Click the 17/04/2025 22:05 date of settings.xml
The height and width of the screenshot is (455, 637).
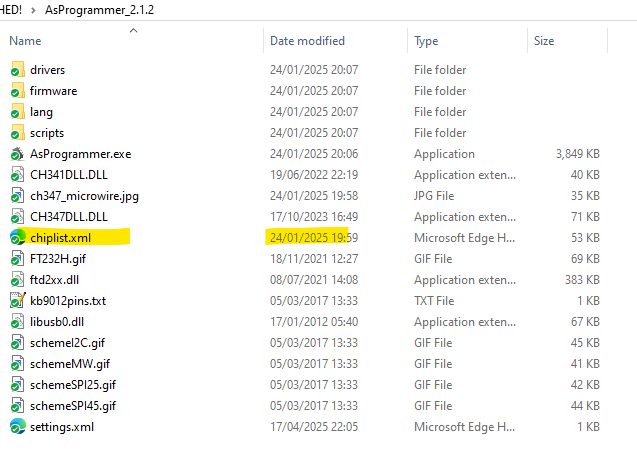pyautogui.click(x=314, y=427)
